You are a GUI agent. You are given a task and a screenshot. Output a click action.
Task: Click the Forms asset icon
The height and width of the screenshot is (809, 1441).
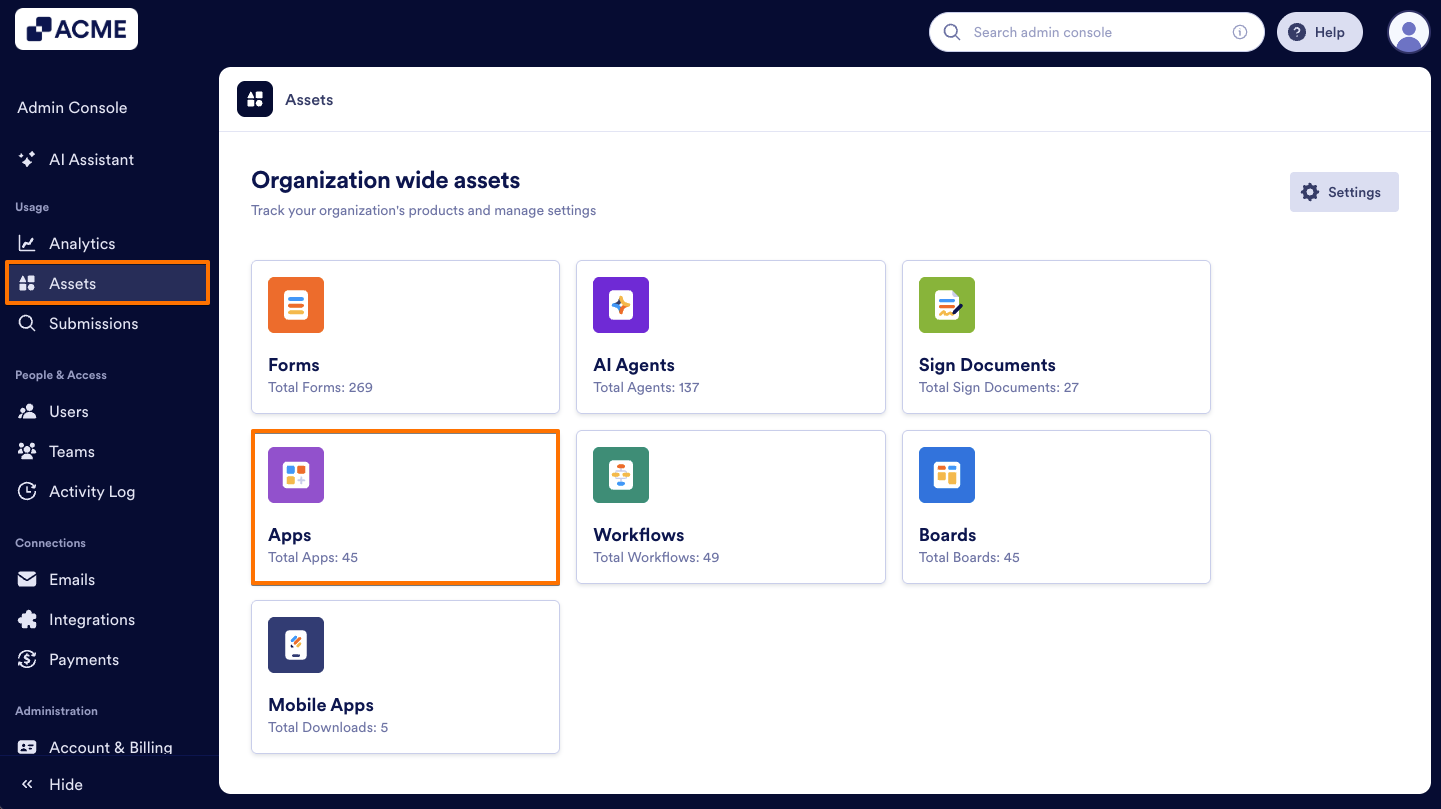(x=295, y=305)
